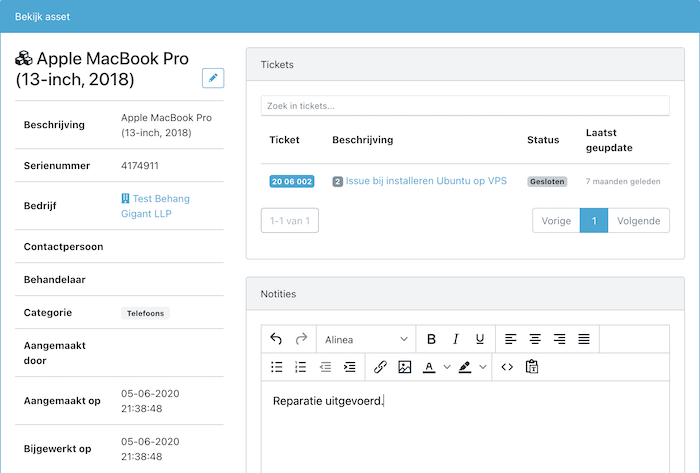Click the Gesloten status badge
The width and height of the screenshot is (700, 473).
[547, 182]
